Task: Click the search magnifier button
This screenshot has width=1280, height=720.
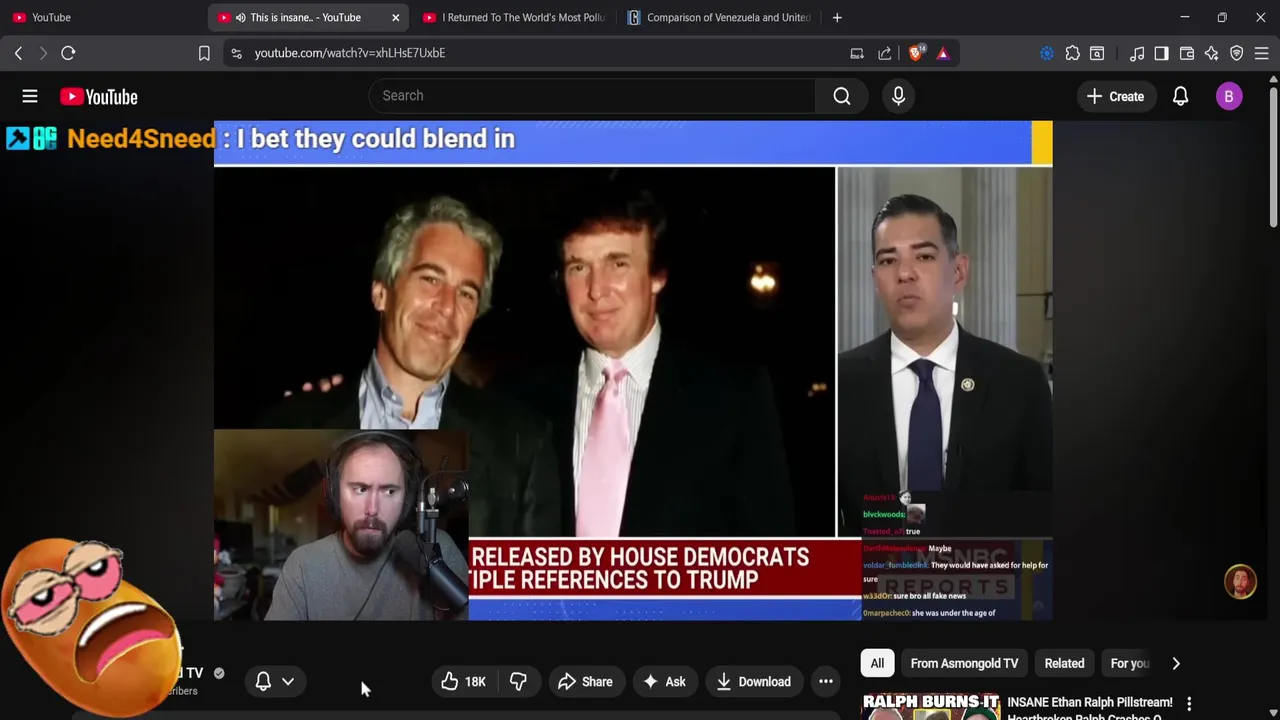Action: click(x=842, y=96)
